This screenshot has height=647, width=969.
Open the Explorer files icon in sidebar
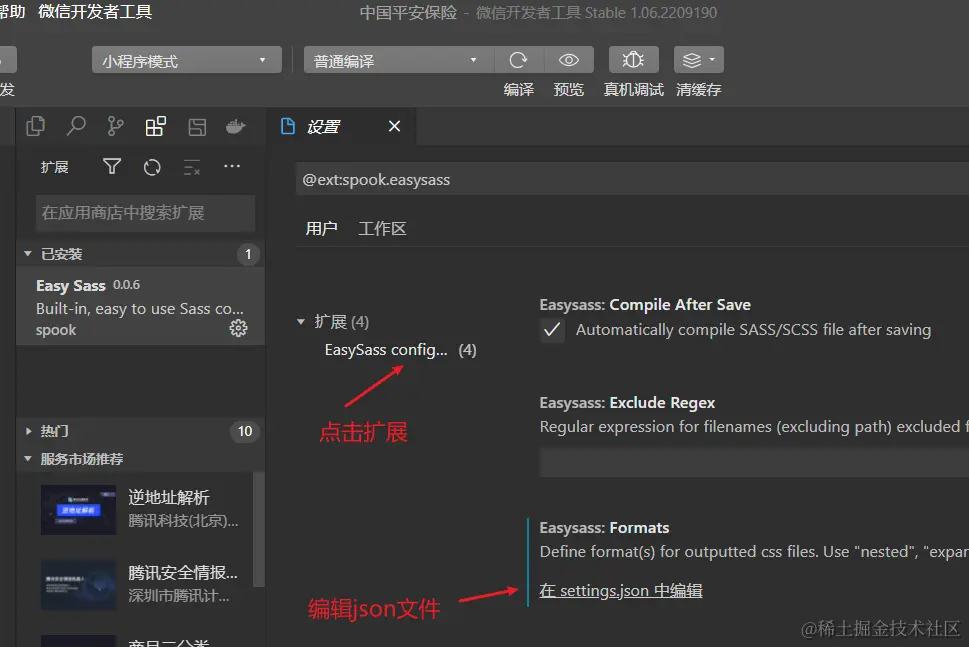36,127
